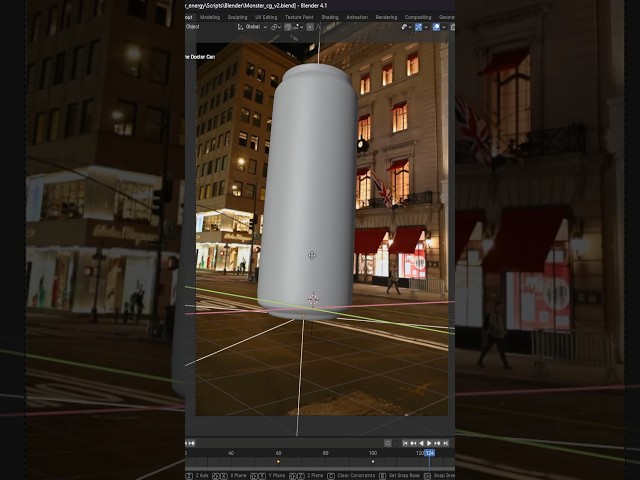Image resolution: width=640 pixels, height=480 pixels.
Task: Toggle viewport gizmos display
Action: (419, 27)
